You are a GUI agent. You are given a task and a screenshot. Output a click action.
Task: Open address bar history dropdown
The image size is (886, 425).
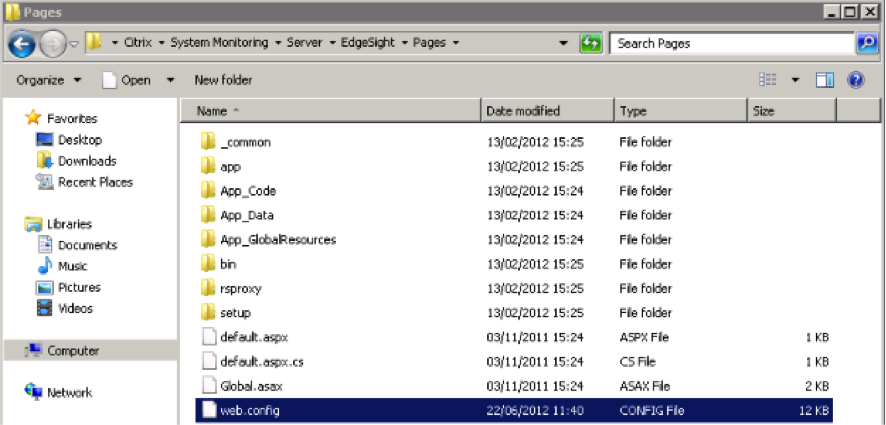pos(565,44)
